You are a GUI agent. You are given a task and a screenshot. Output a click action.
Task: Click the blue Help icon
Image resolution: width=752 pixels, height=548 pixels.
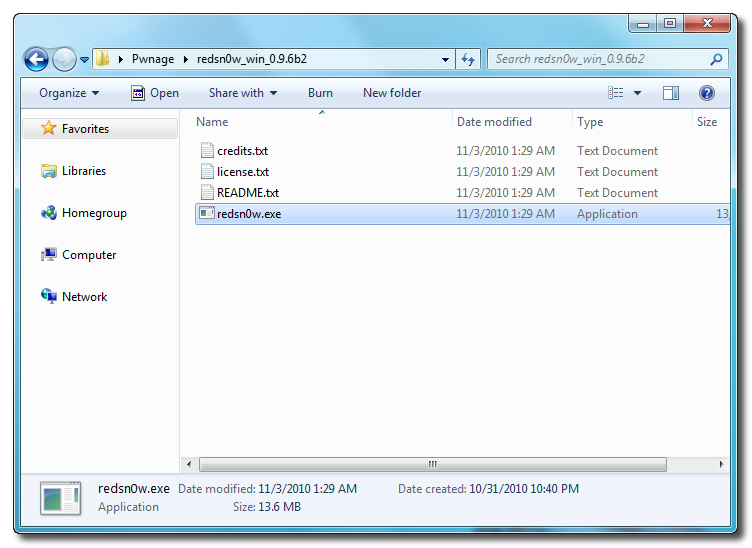(706, 93)
